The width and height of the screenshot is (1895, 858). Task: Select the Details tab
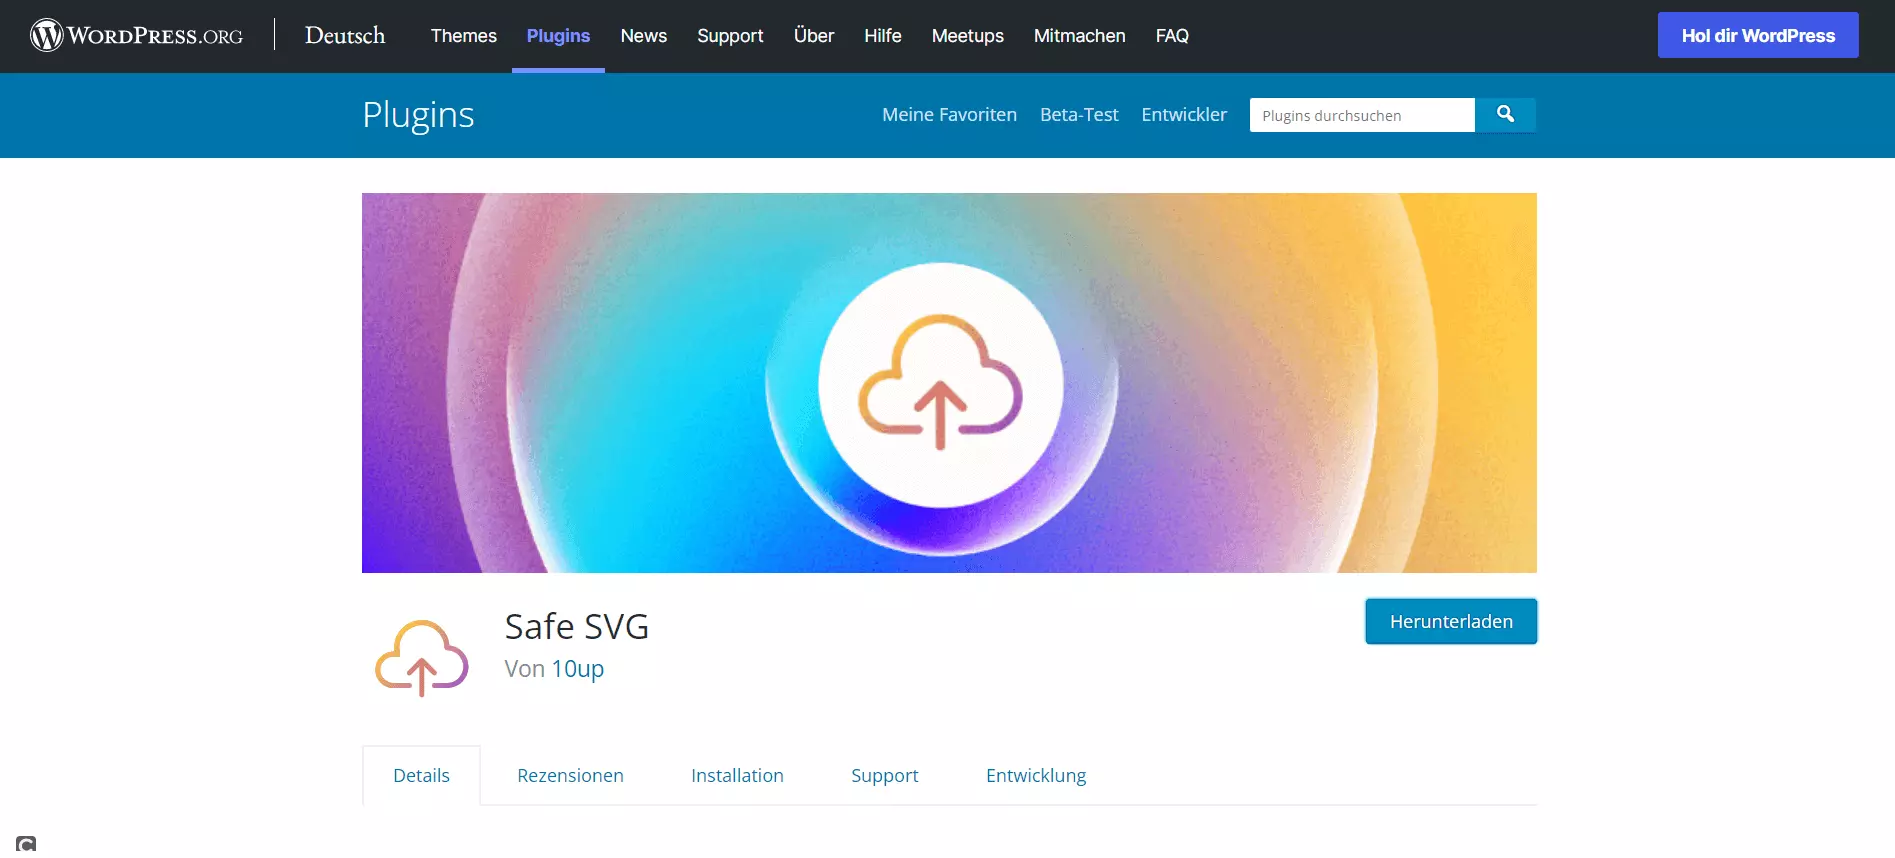421,776
